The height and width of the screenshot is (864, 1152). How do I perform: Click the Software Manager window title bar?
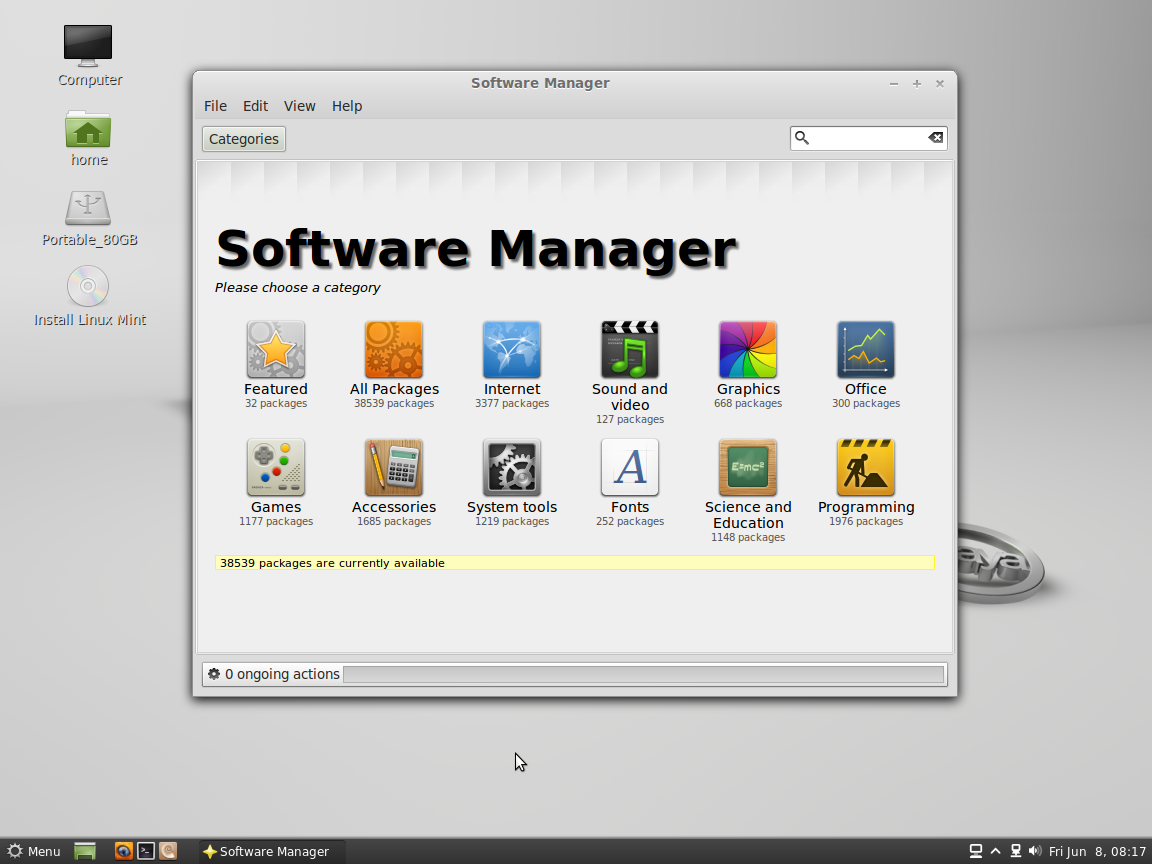click(x=540, y=83)
